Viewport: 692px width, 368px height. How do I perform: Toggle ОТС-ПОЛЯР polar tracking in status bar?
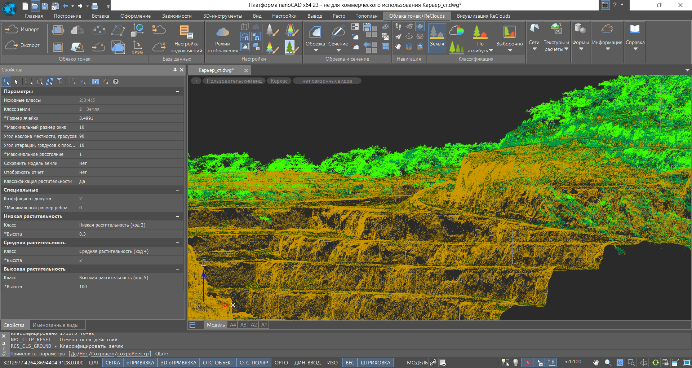[x=253, y=363]
